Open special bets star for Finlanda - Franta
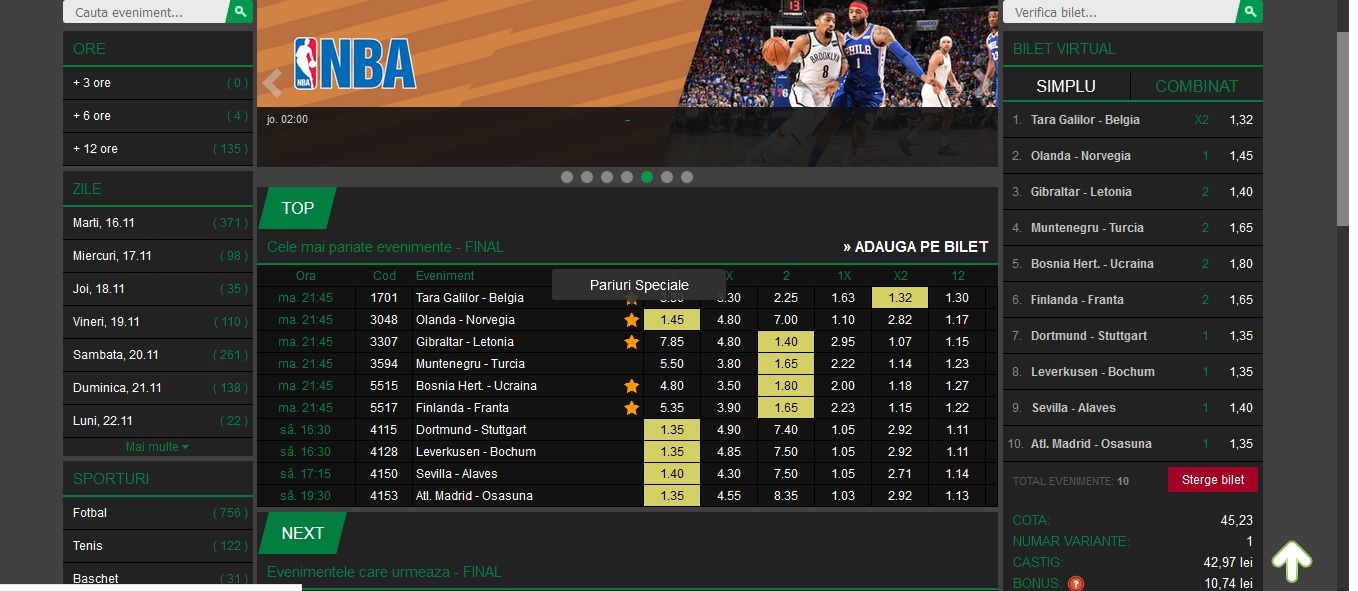 (x=632, y=408)
